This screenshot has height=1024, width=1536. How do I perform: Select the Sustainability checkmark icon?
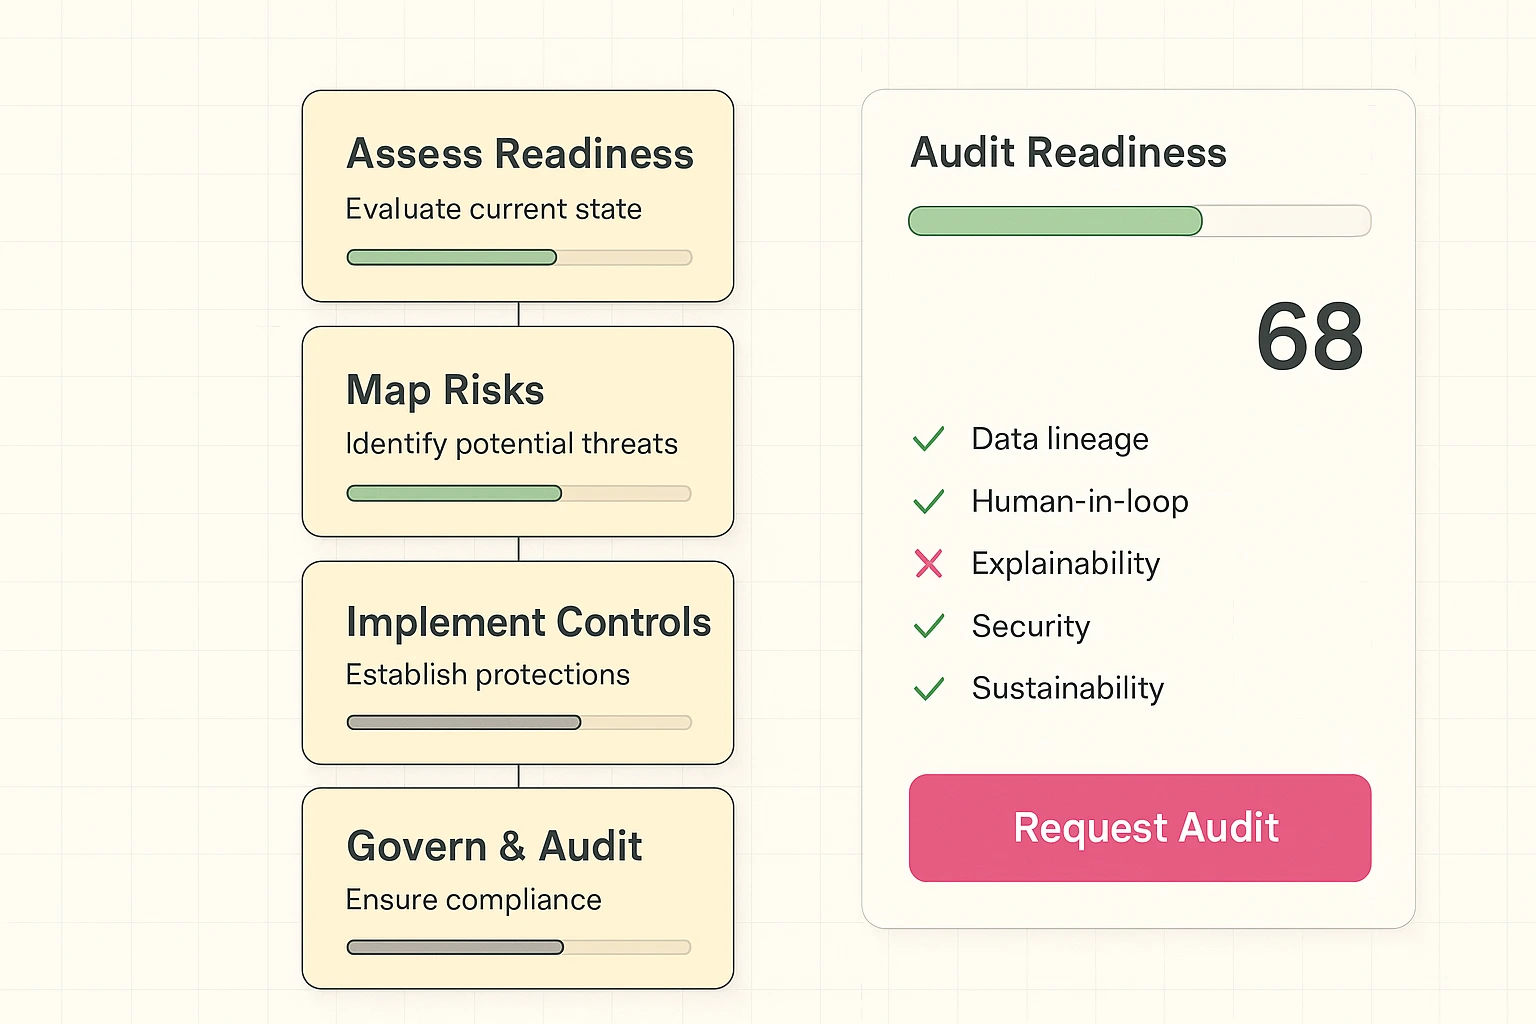coord(929,688)
